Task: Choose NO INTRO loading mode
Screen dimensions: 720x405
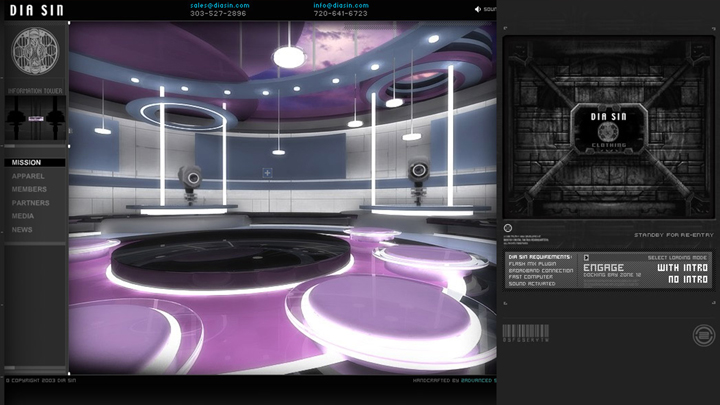Action: point(688,279)
